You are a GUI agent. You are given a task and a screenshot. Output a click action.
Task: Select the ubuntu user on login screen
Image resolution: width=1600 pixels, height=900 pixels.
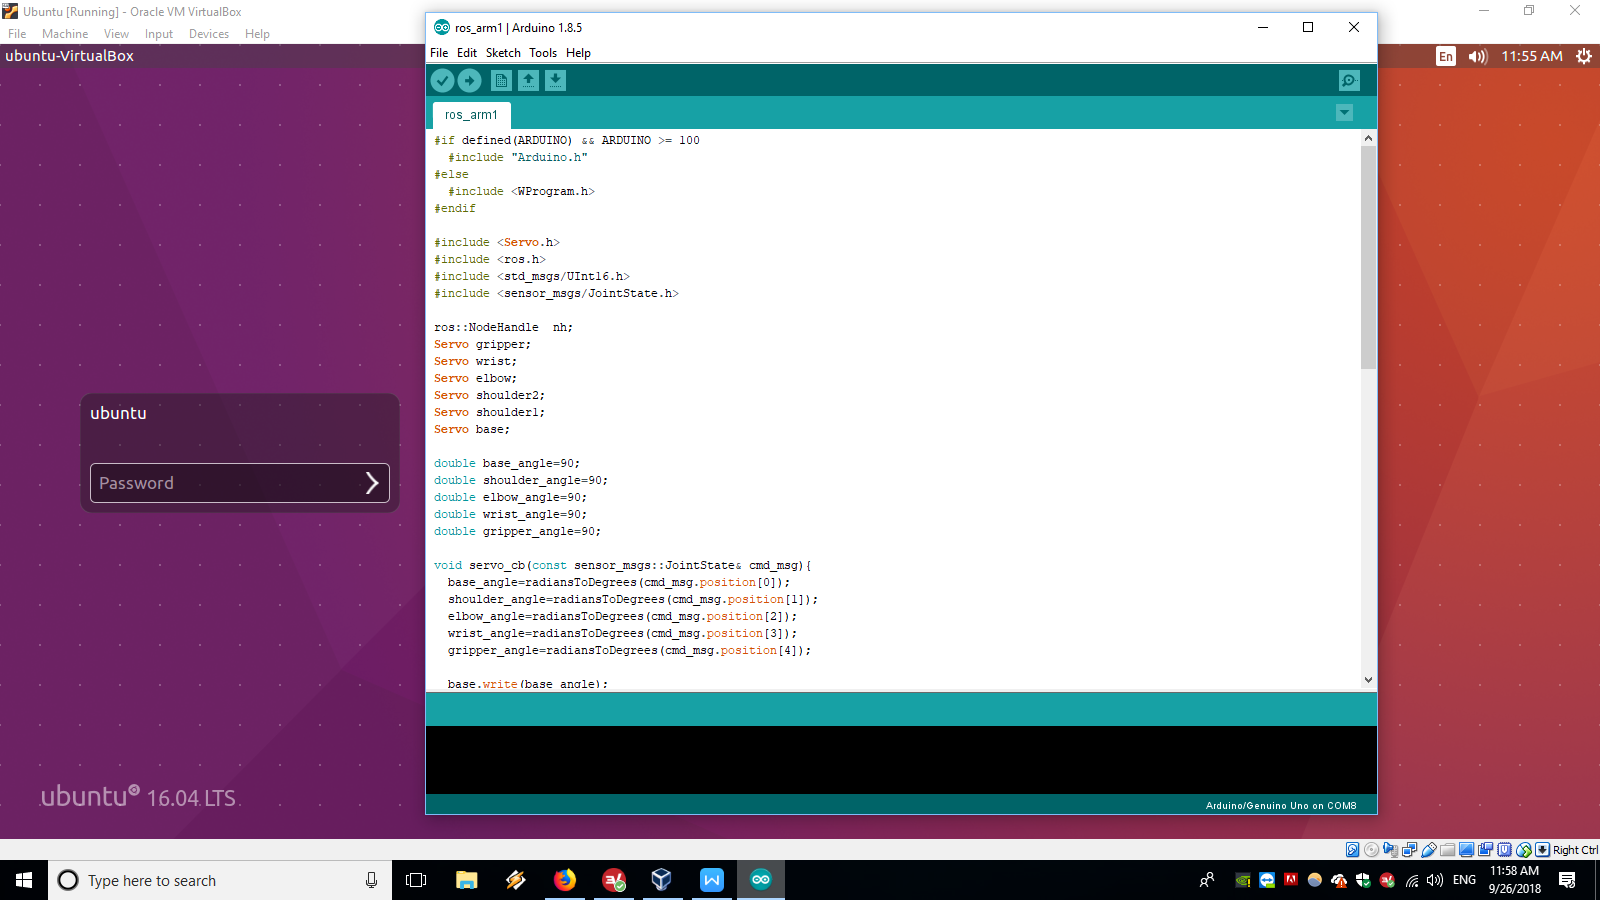point(118,413)
